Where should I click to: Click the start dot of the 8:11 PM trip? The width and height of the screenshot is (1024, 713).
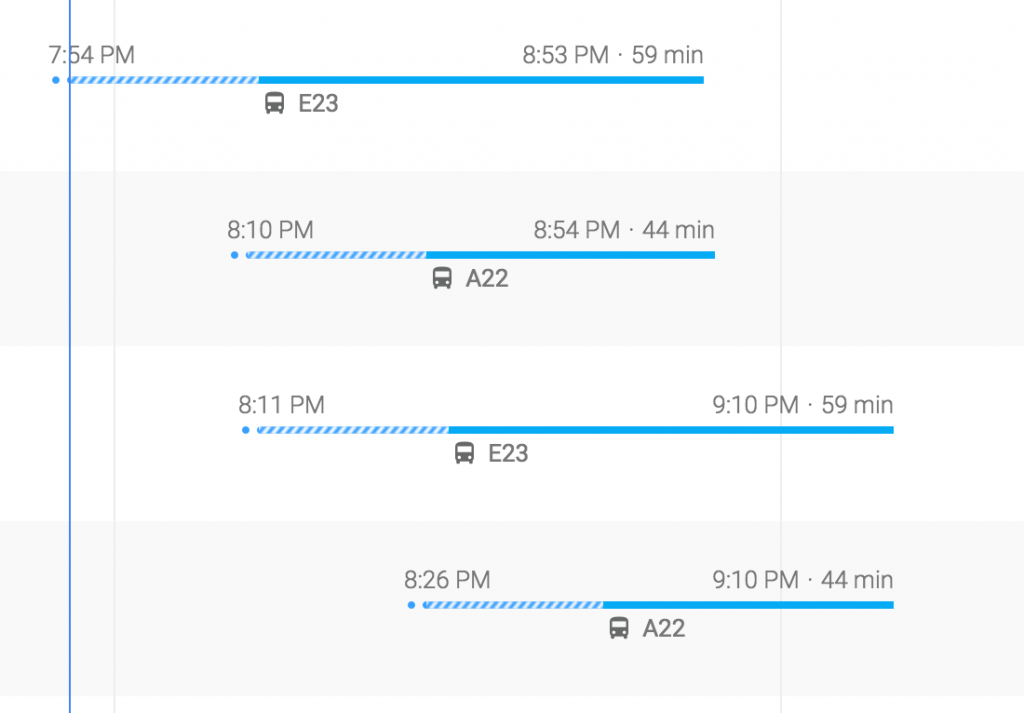[x=246, y=430]
